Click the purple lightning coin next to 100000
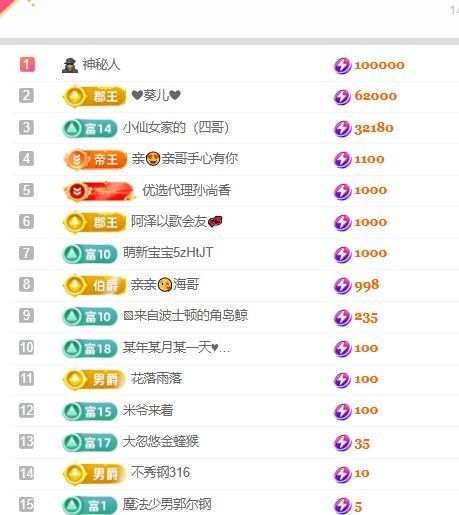The image size is (459, 515). click(342, 65)
